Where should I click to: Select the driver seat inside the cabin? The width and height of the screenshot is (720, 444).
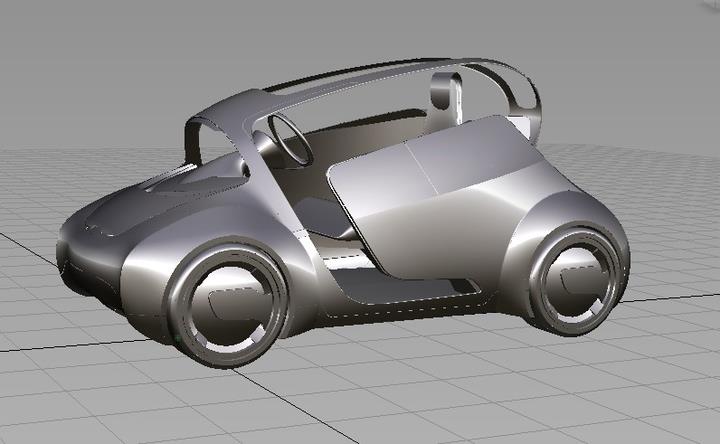[x=325, y=215]
